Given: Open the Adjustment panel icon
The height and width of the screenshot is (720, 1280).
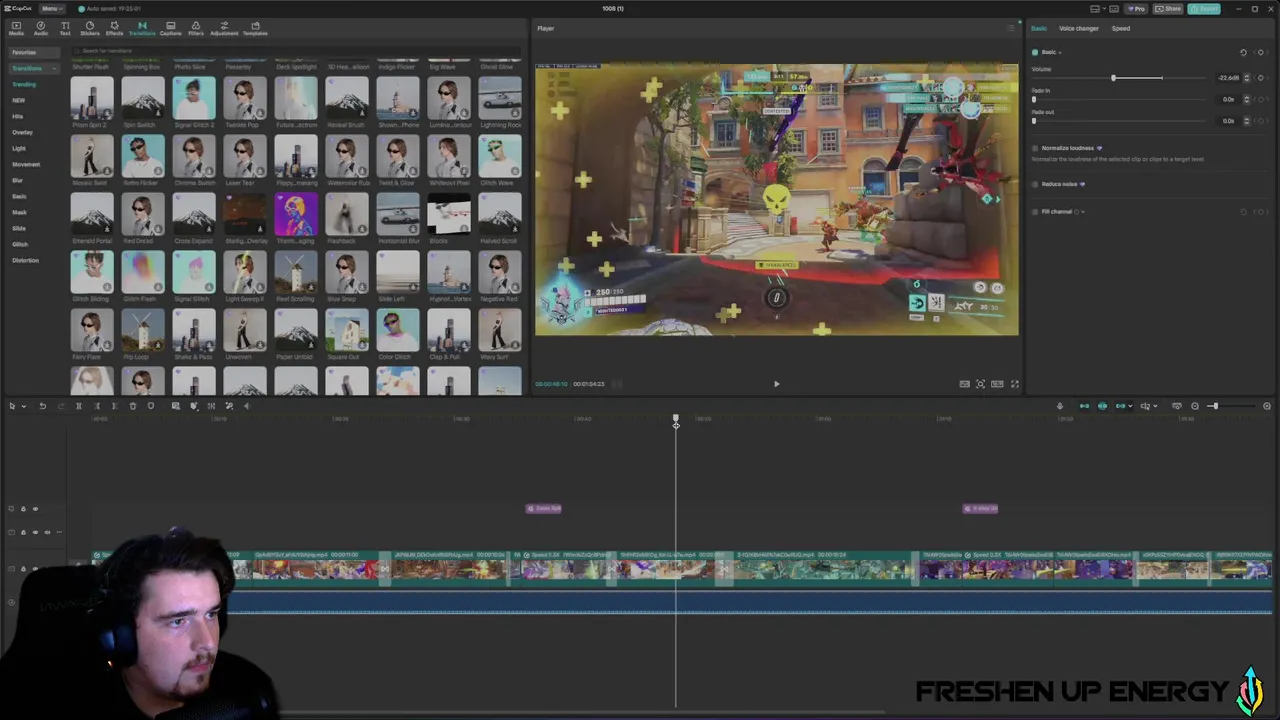Looking at the screenshot, I should point(224,28).
